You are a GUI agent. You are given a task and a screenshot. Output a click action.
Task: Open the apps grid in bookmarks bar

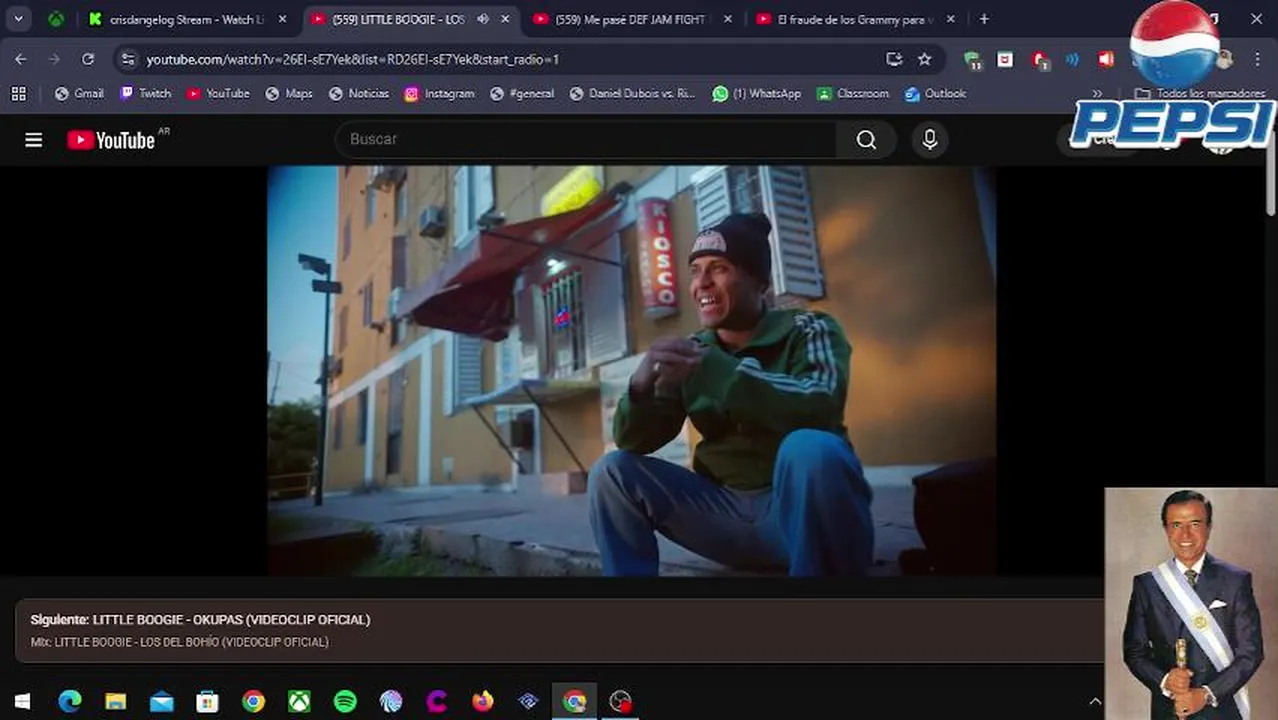(x=18, y=93)
